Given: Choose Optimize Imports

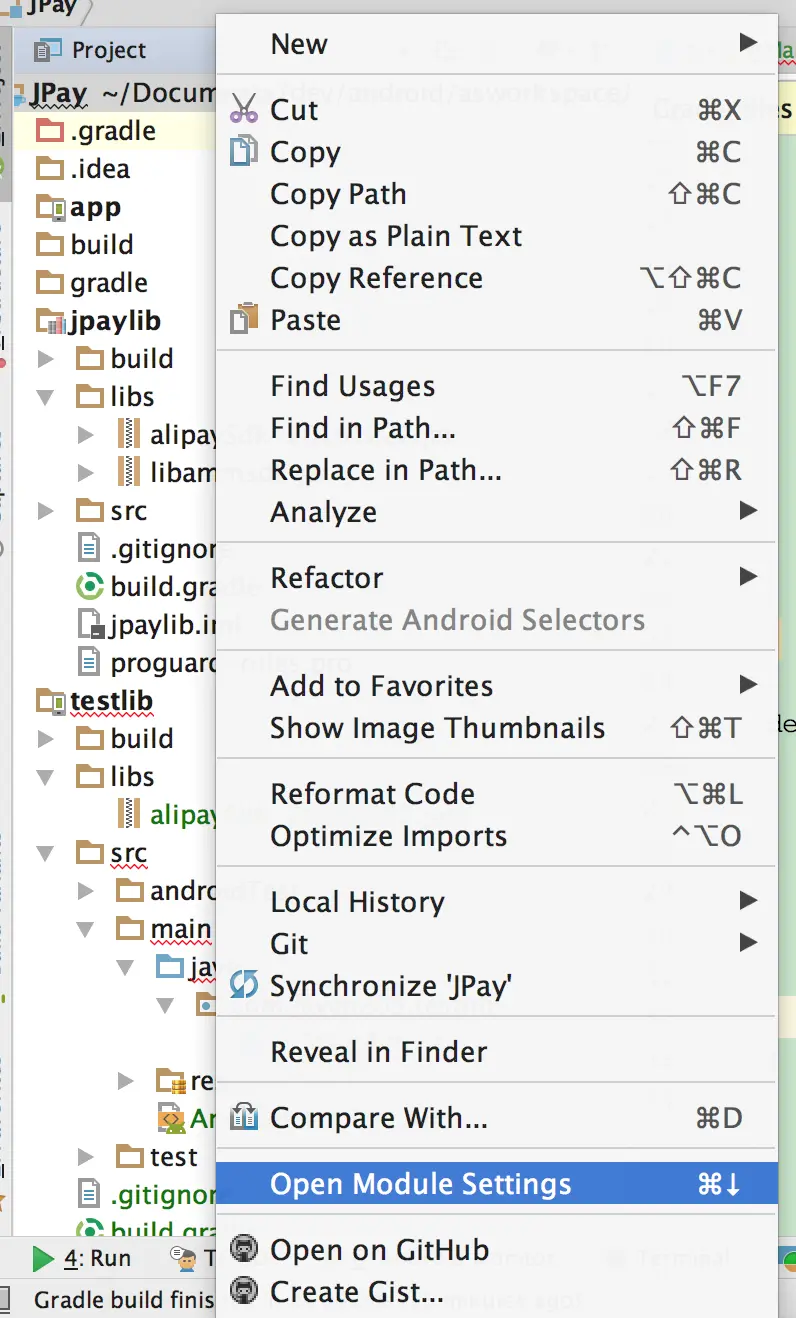Looking at the screenshot, I should click(x=497, y=835).
